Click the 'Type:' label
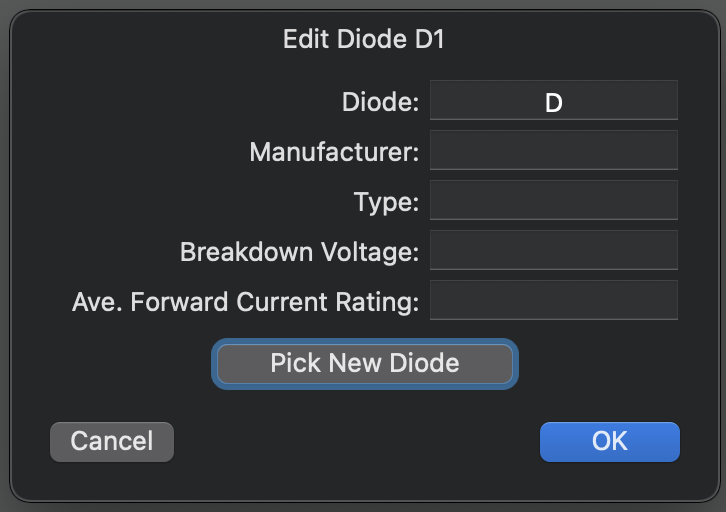Image resolution: width=726 pixels, height=512 pixels. 386,202
